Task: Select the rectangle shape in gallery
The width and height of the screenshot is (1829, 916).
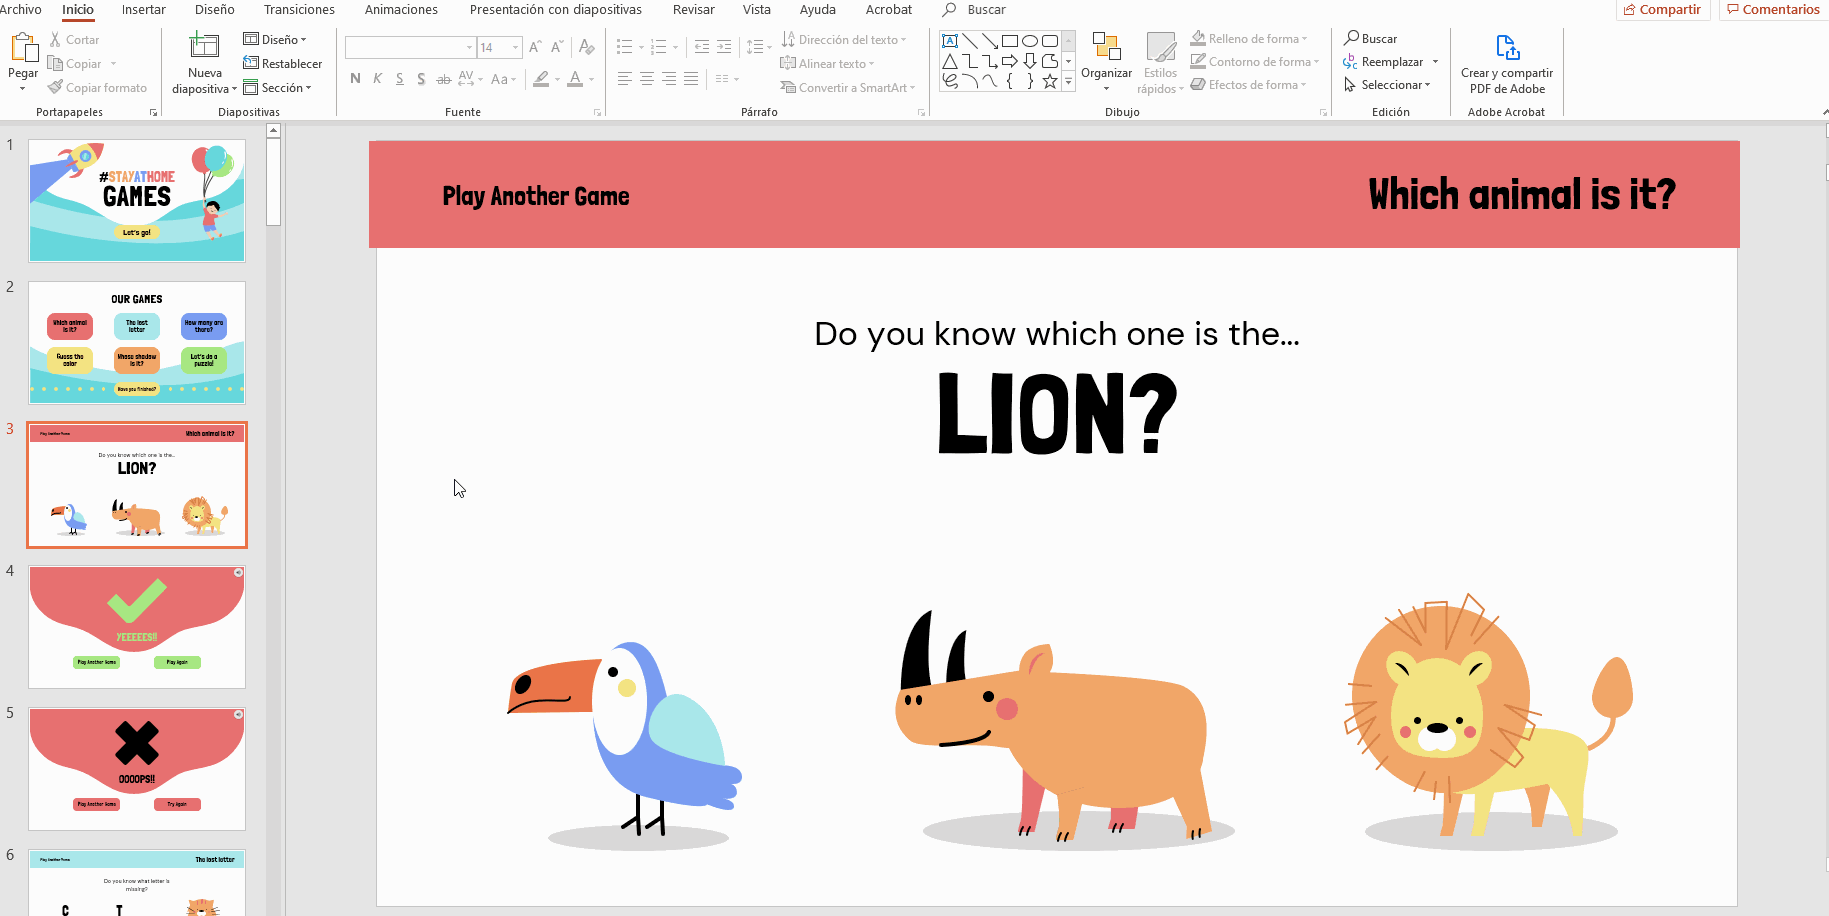Action: [1010, 41]
